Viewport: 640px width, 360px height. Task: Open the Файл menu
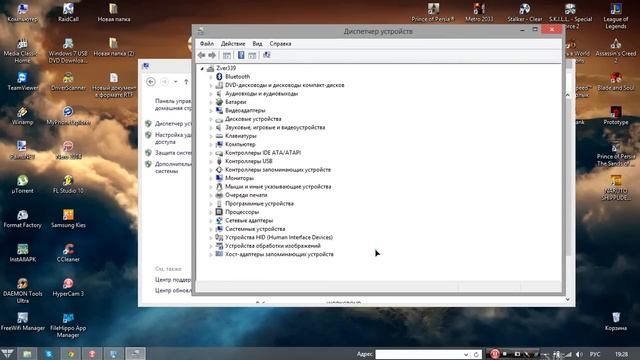coord(207,44)
